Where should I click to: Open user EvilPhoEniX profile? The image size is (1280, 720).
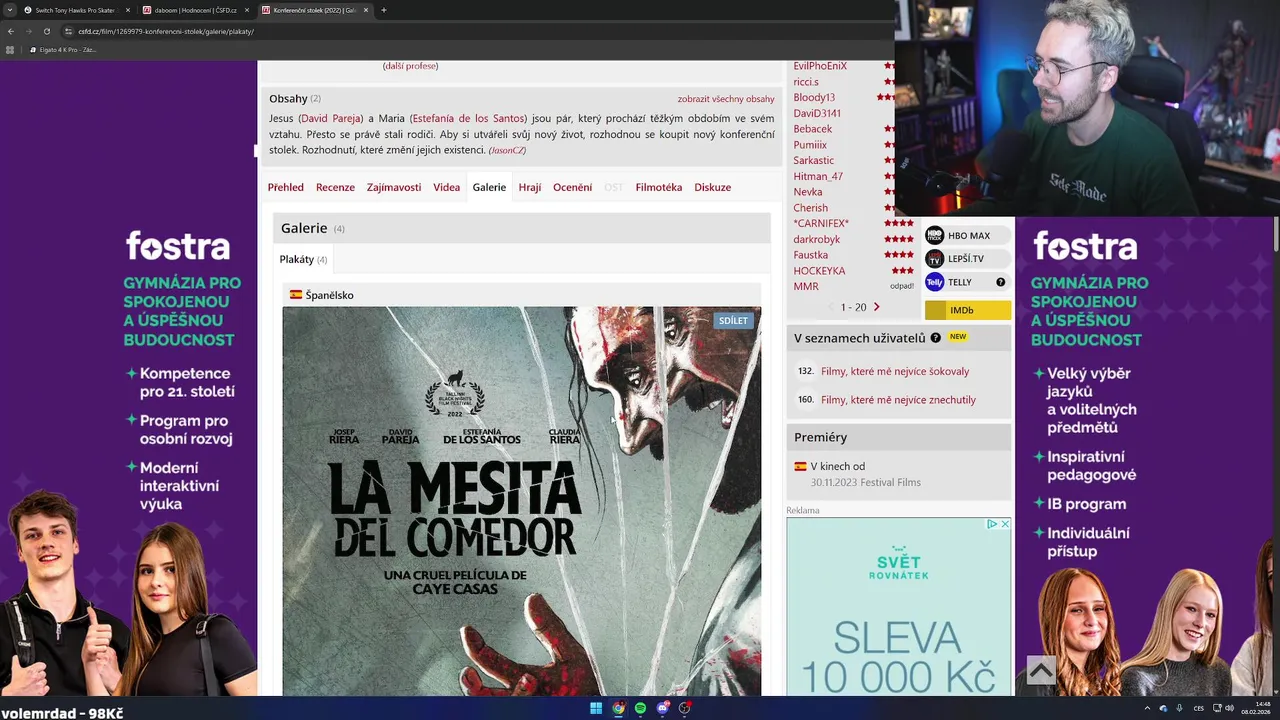[x=820, y=66]
